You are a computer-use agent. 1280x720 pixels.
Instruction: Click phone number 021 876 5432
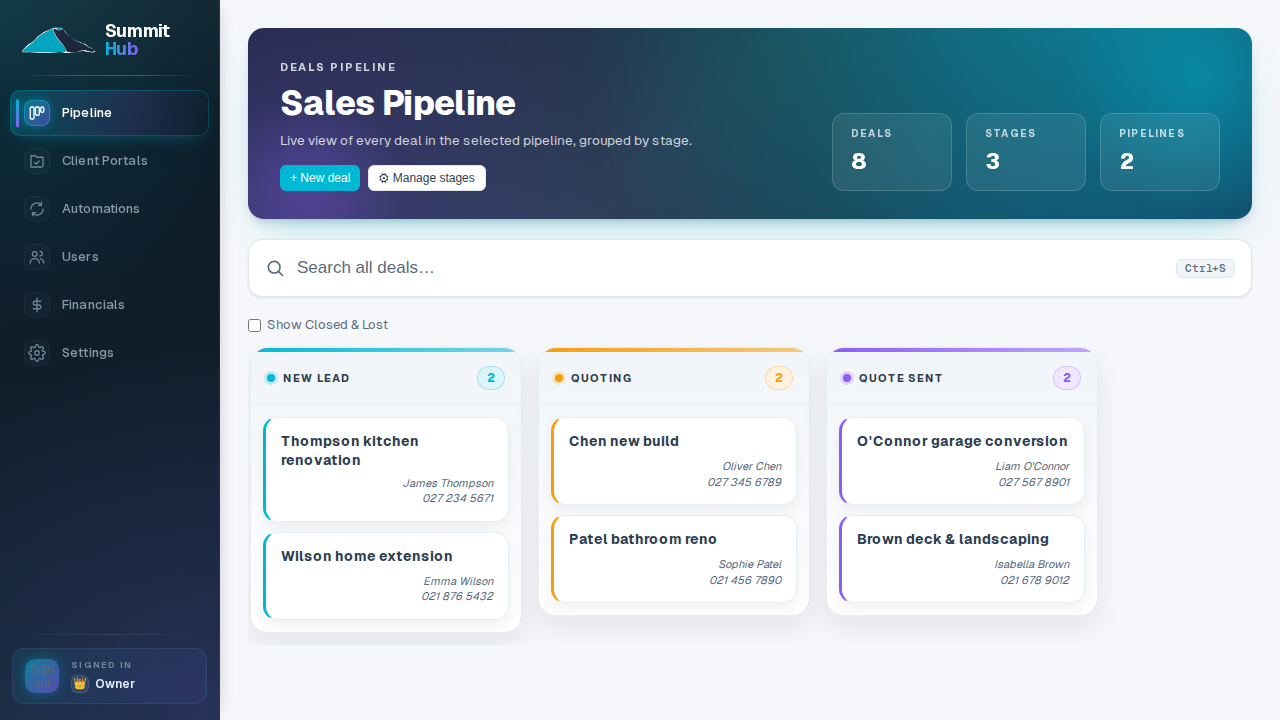point(457,596)
